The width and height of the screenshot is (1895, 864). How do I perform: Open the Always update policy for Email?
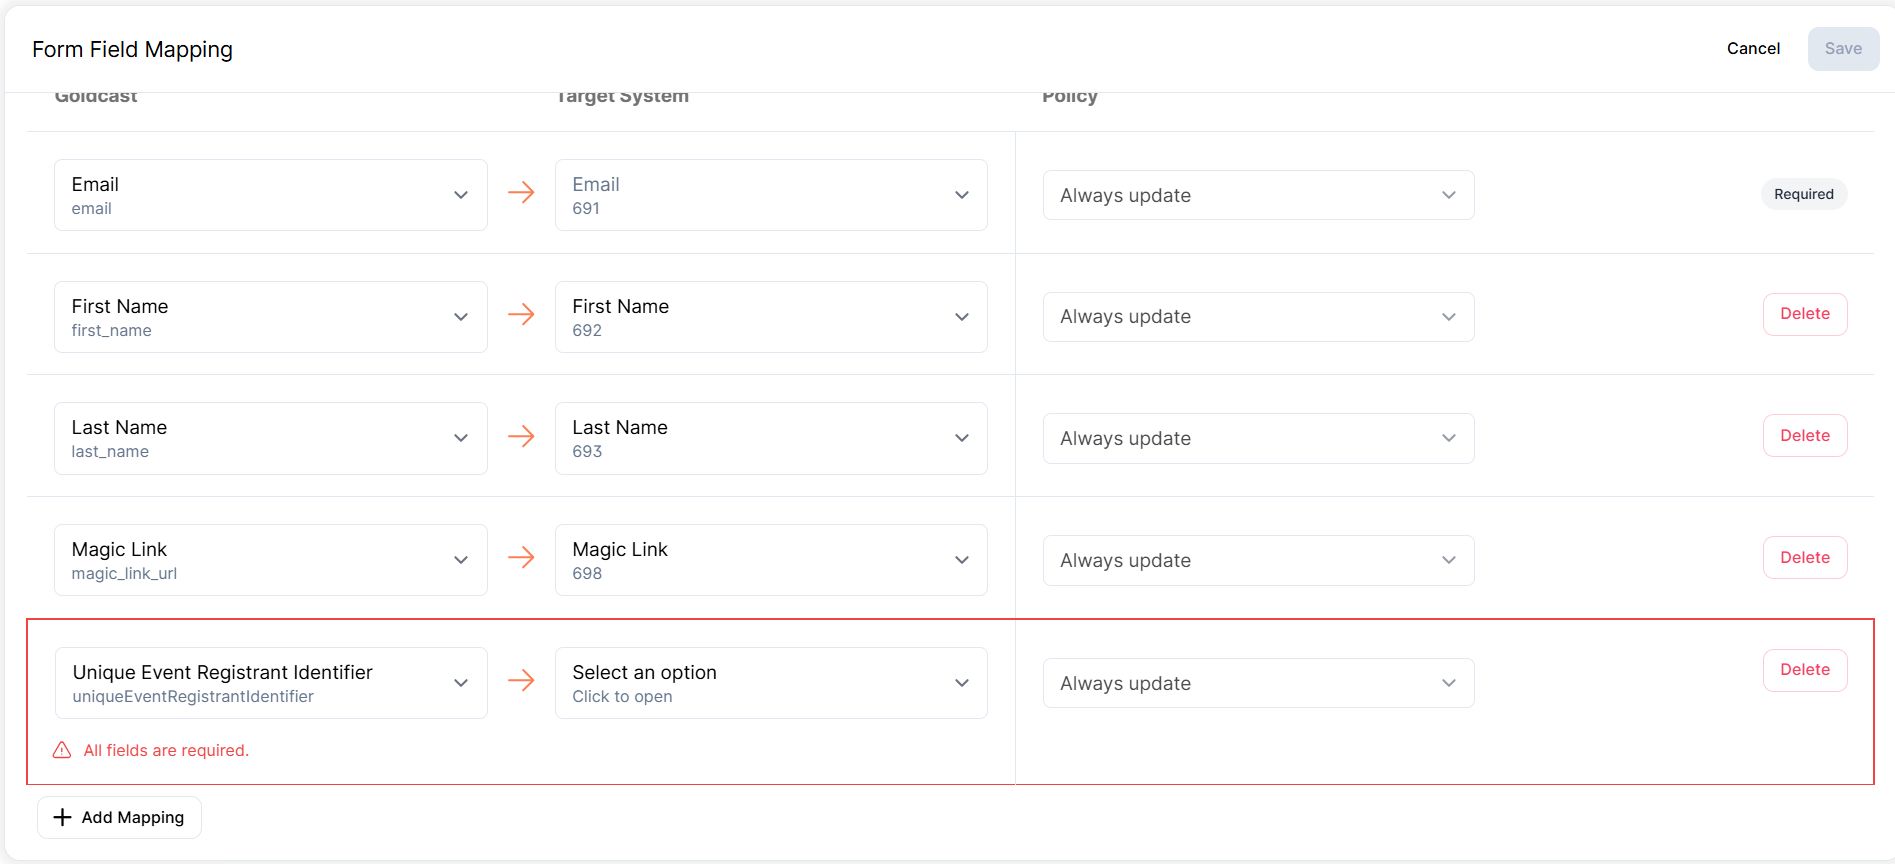pyautogui.click(x=1258, y=195)
